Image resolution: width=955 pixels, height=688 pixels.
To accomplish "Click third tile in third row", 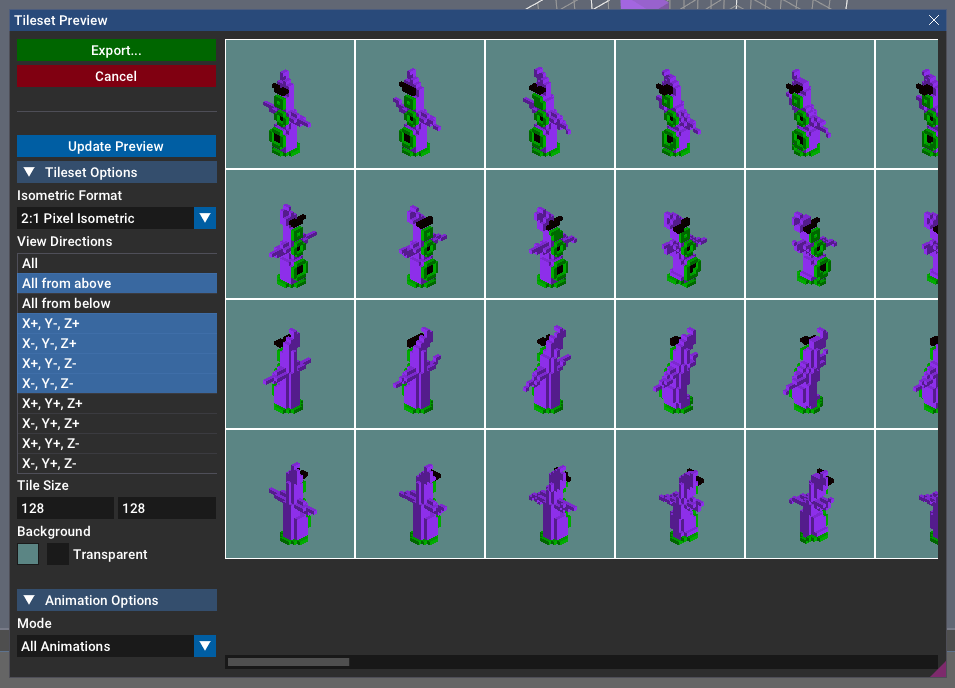I will [550, 364].
